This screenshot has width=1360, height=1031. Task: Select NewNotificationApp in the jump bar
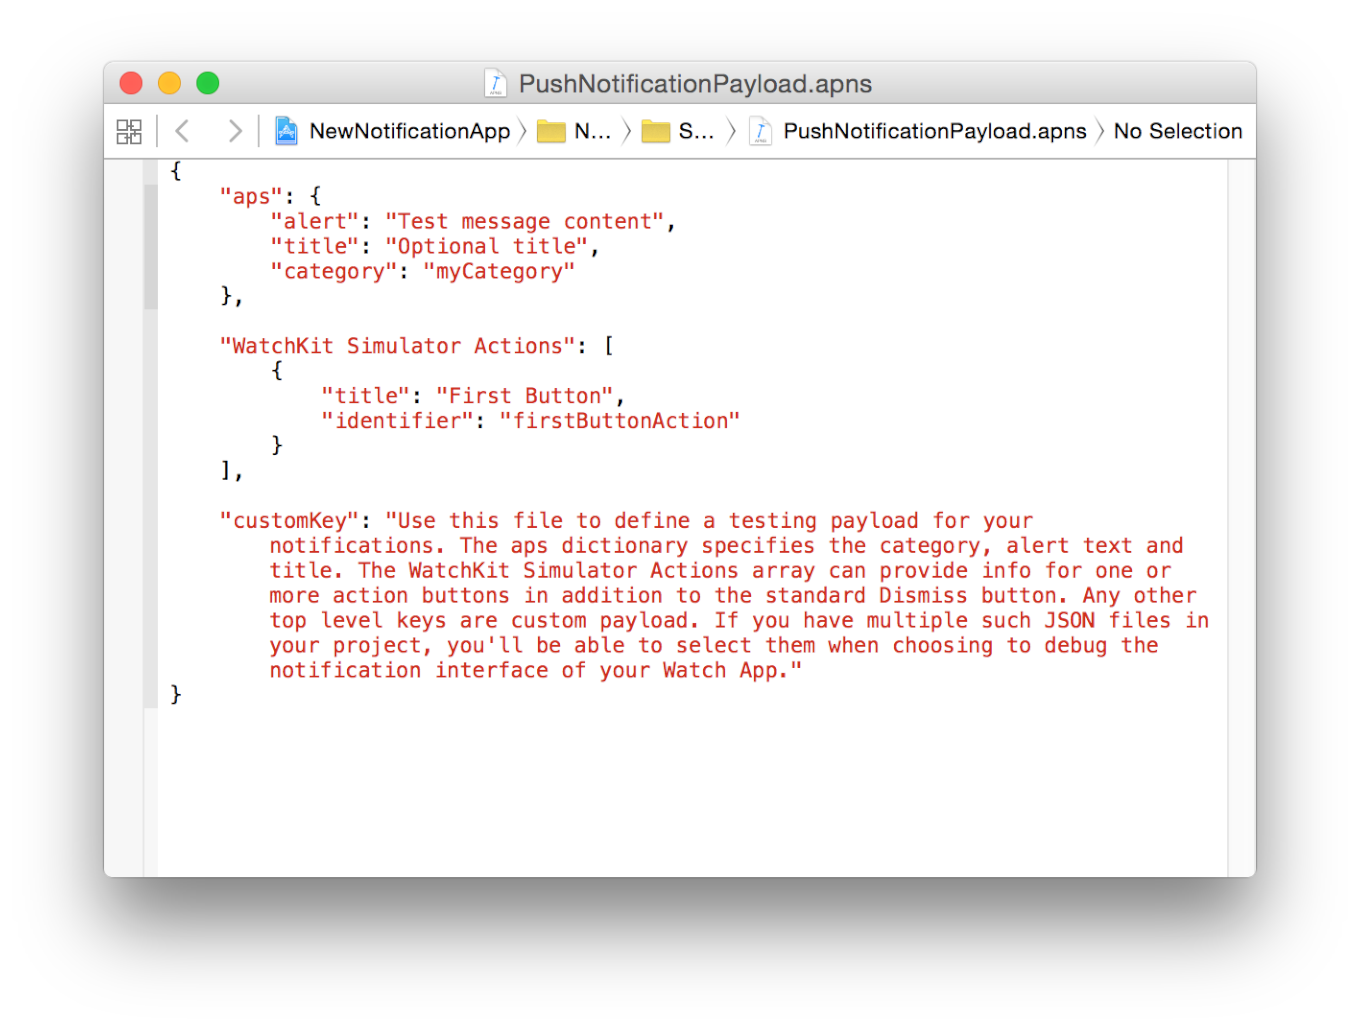click(x=409, y=131)
